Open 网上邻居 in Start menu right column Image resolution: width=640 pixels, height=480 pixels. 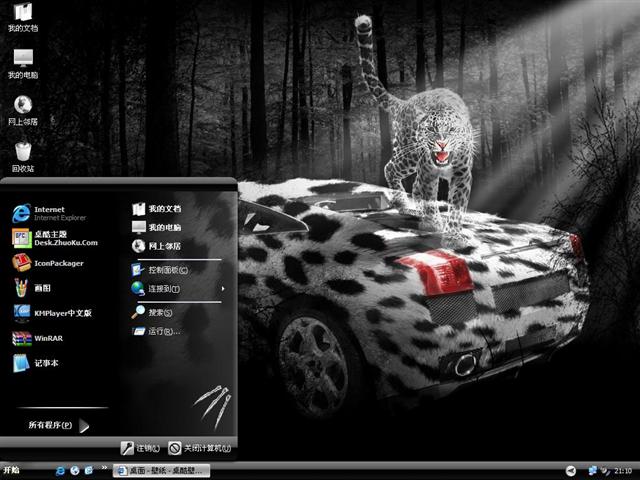pyautogui.click(x=157, y=246)
